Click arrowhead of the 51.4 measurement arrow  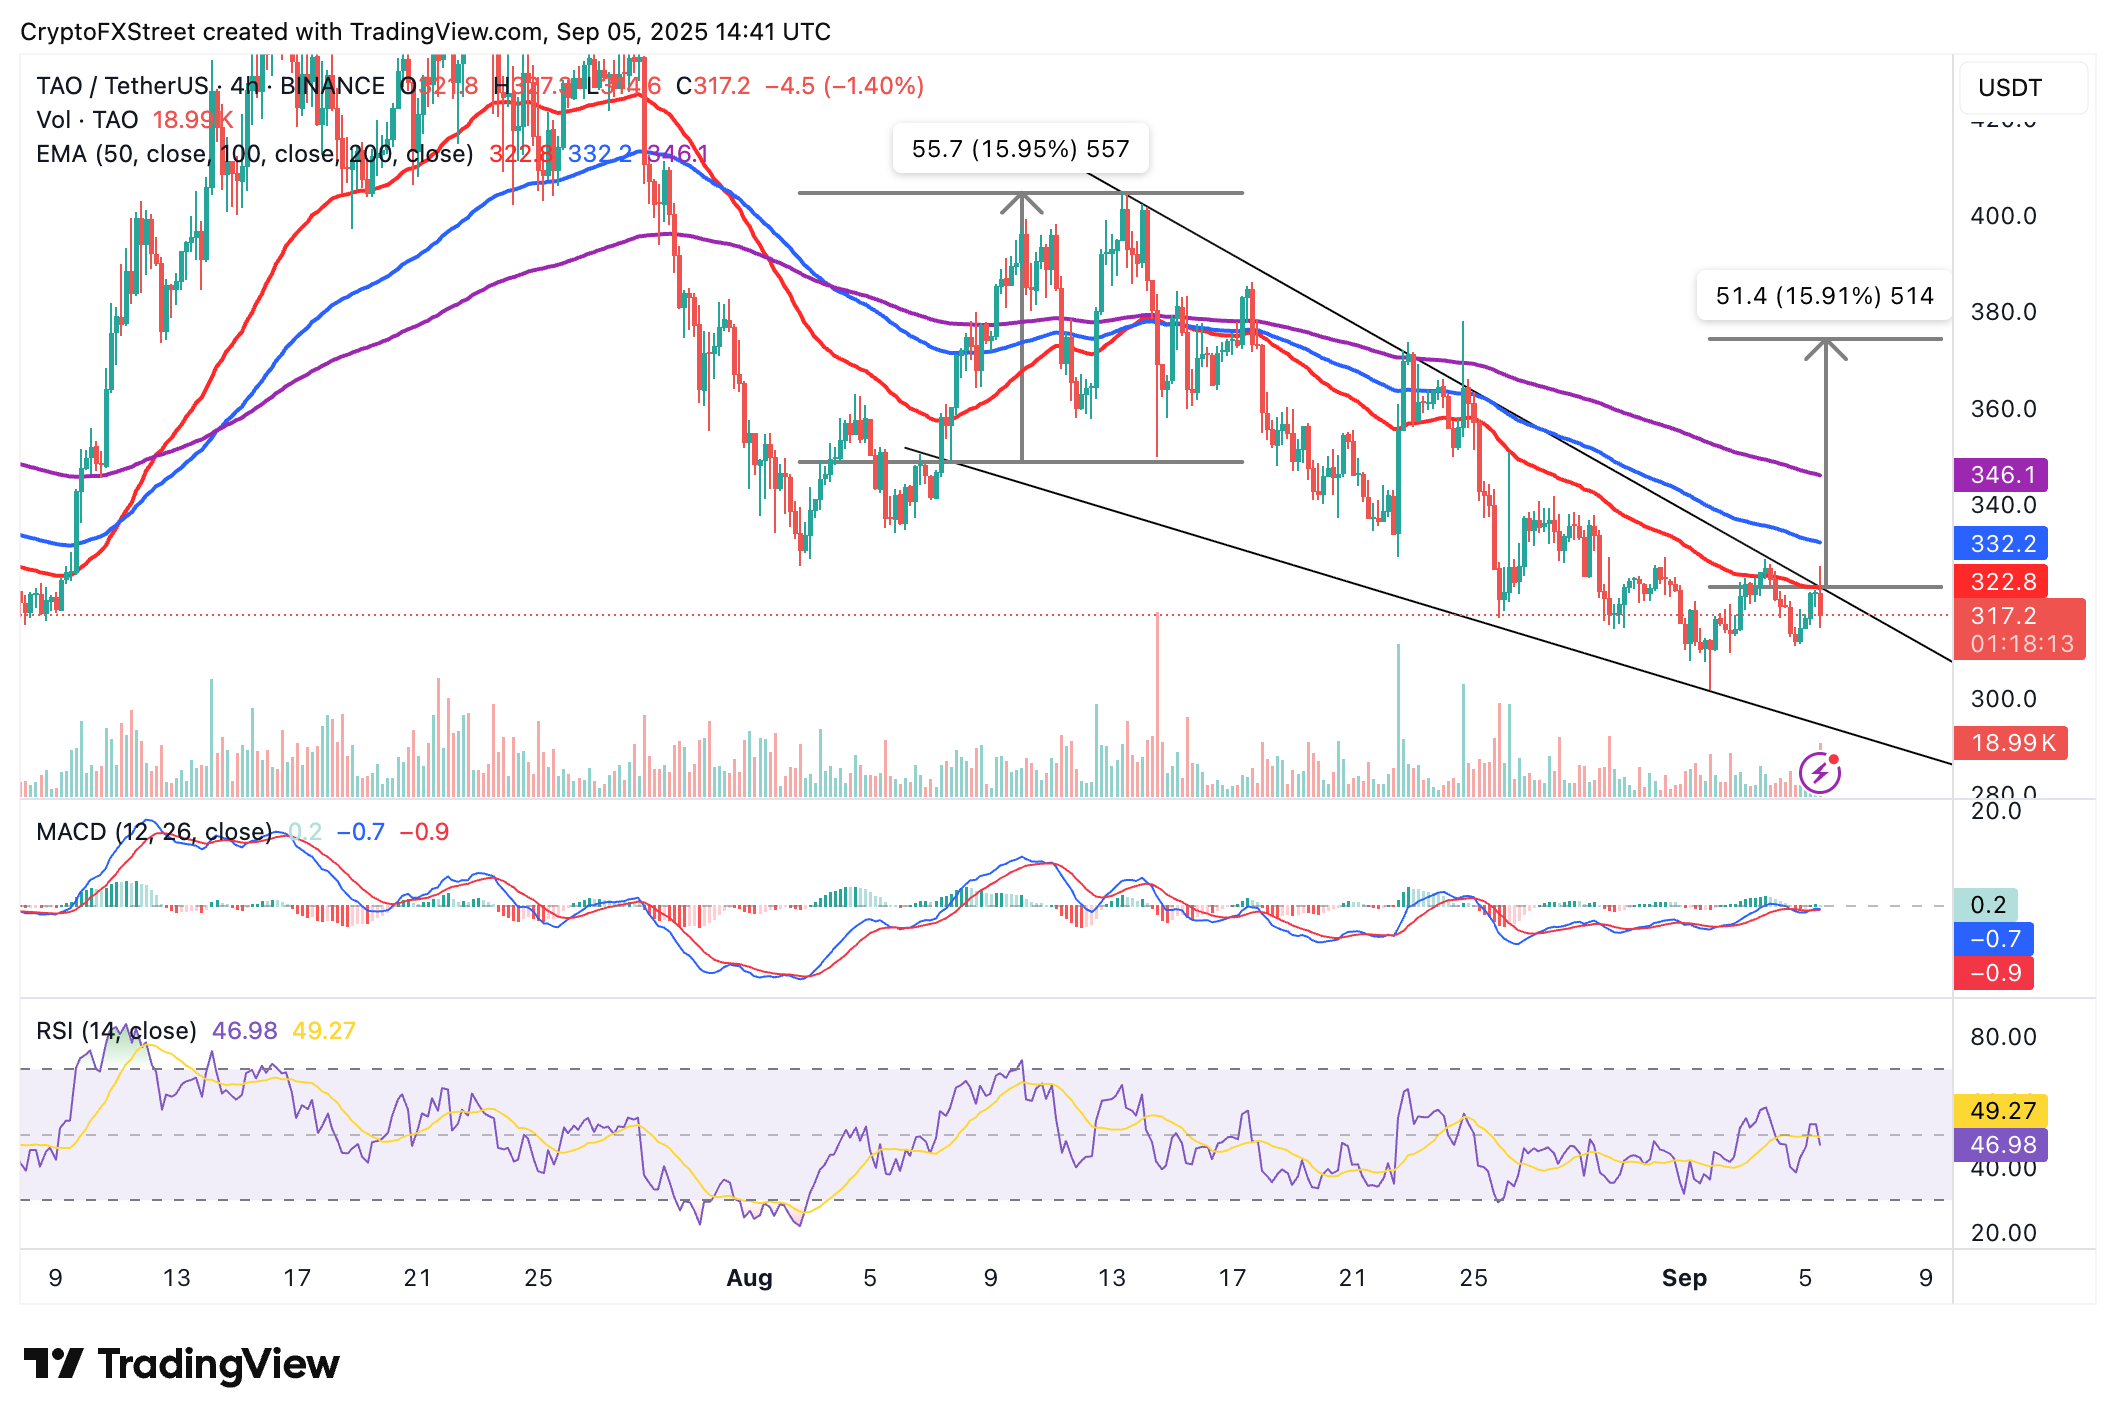1825,348
